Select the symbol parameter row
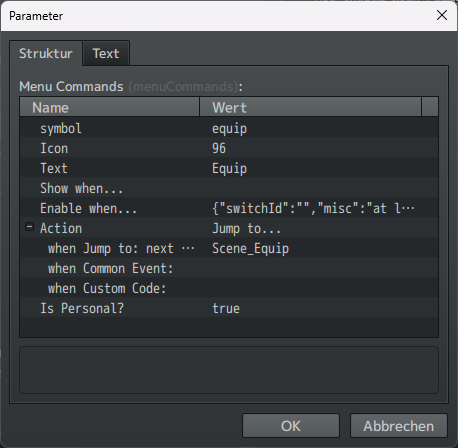 [x=229, y=128]
